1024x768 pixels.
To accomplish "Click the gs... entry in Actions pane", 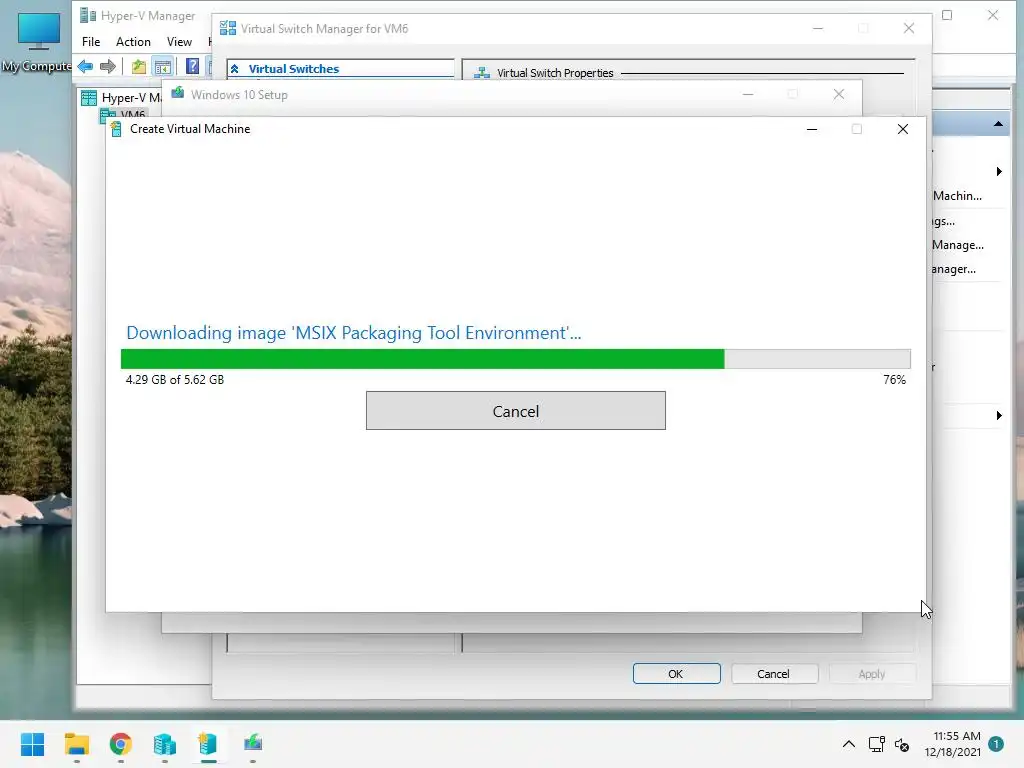I will pyautogui.click(x=944, y=221).
